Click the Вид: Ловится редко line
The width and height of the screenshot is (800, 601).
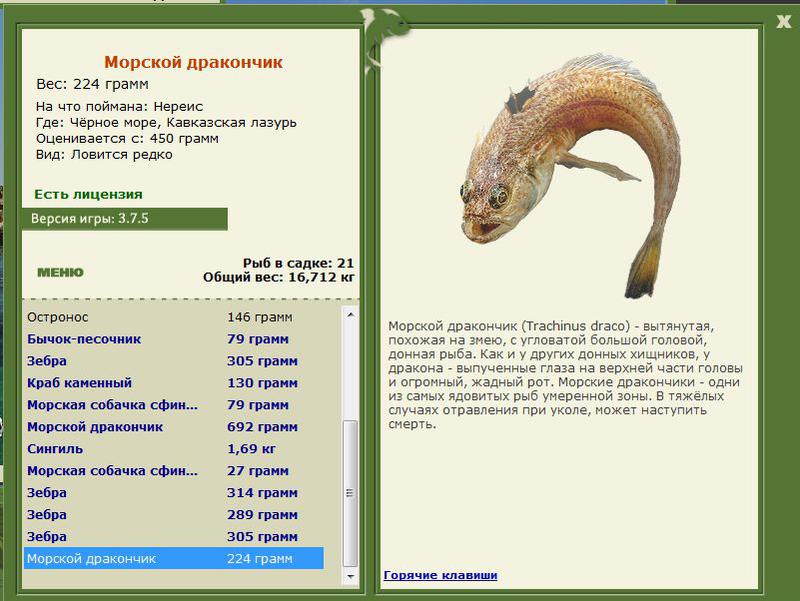pos(104,155)
